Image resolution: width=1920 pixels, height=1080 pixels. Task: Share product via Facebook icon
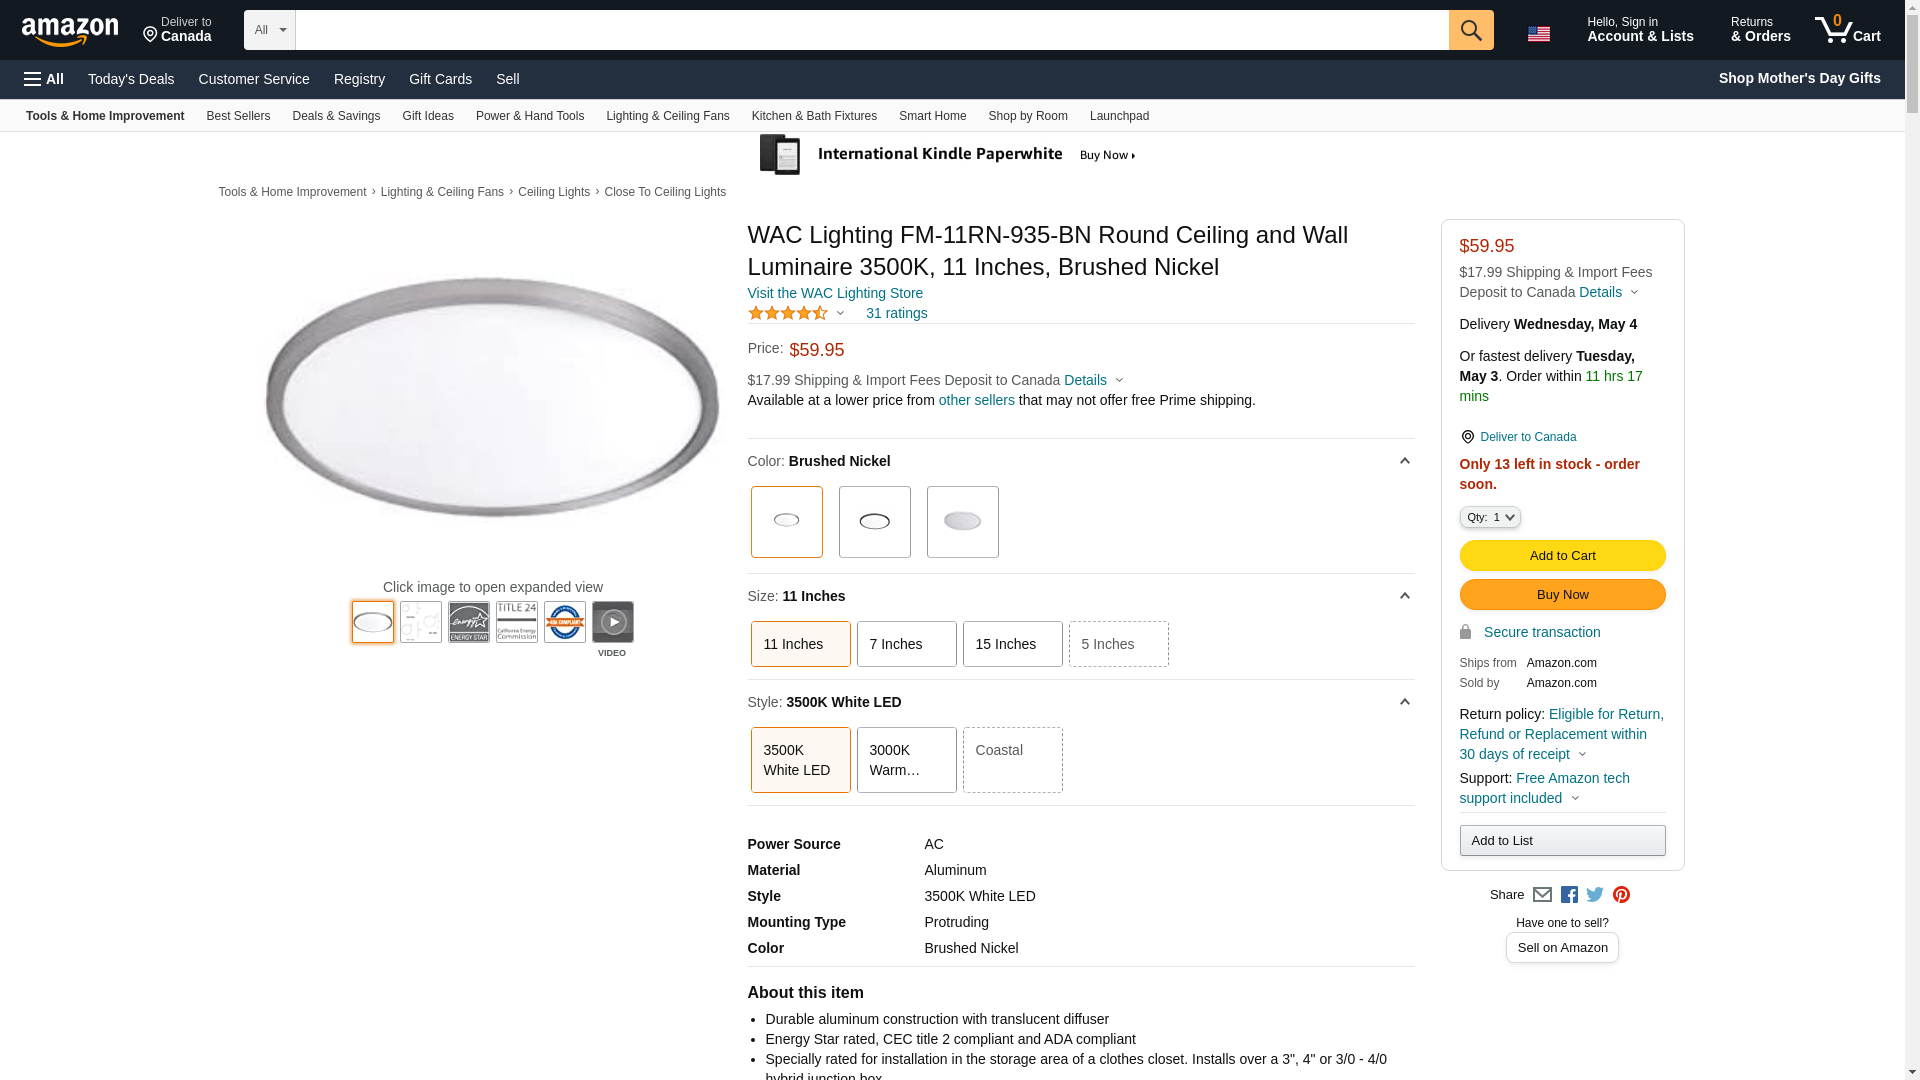[1569, 895]
